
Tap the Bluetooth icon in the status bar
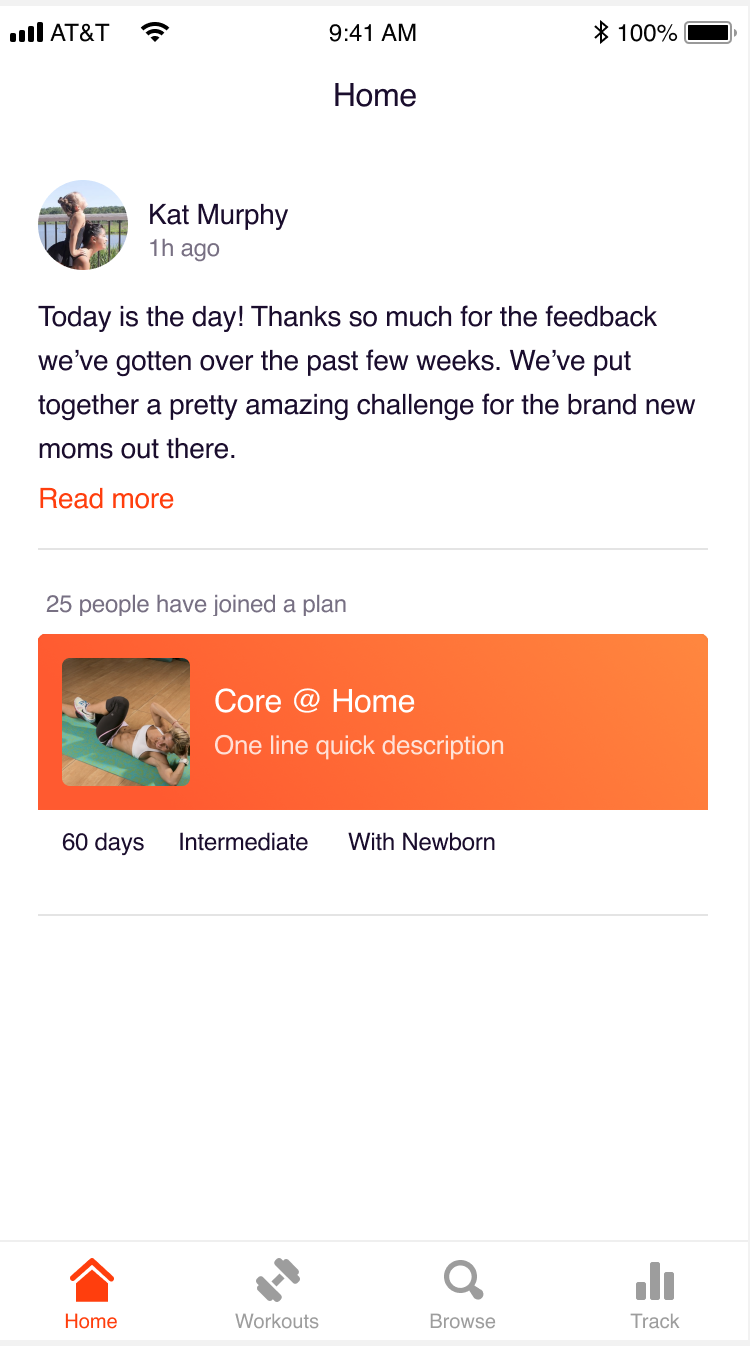[x=601, y=32]
